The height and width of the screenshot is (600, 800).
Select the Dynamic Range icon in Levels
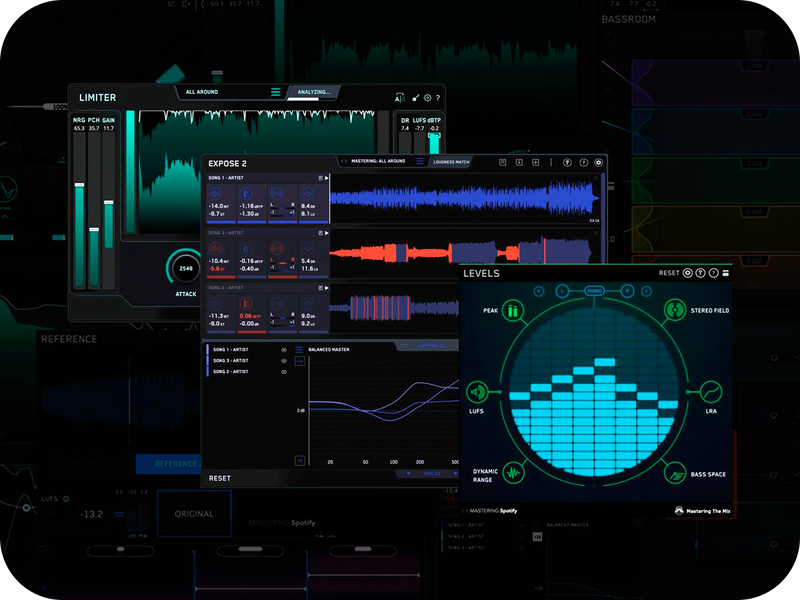click(x=514, y=472)
